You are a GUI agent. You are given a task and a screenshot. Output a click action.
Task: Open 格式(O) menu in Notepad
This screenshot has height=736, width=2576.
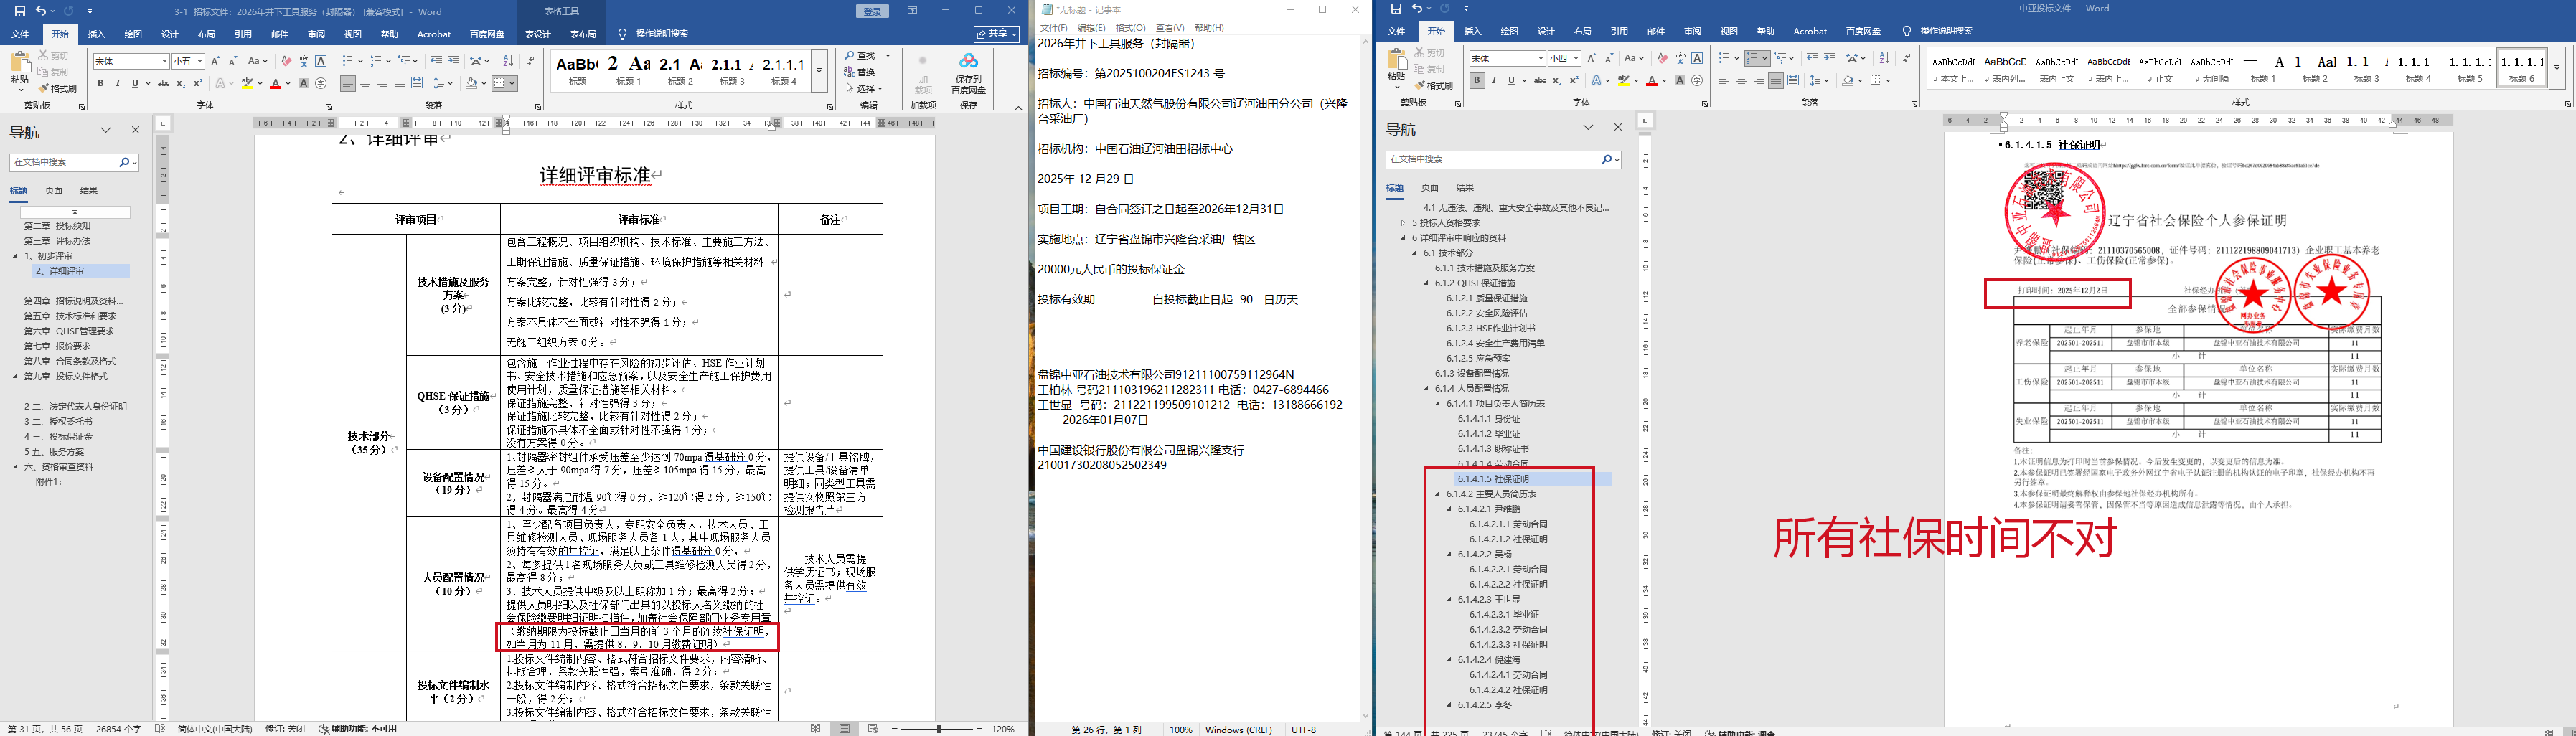click(1130, 28)
